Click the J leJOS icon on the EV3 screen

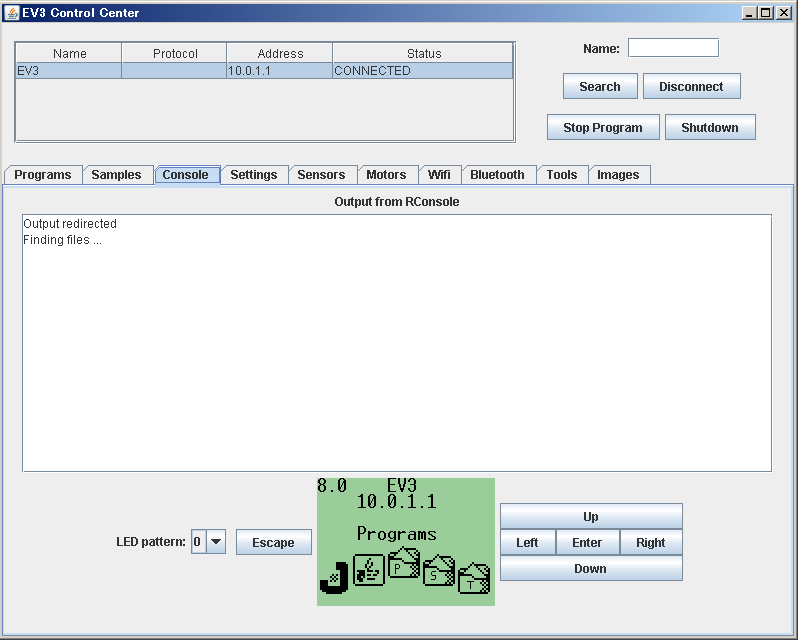[x=334, y=577]
